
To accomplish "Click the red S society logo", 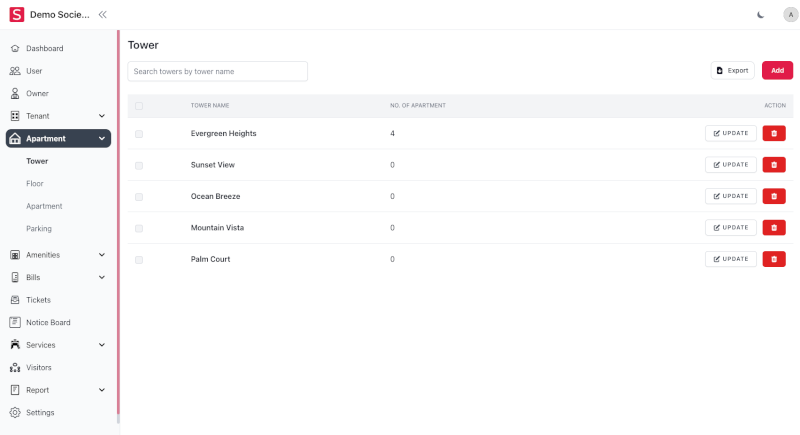I will (x=16, y=15).
